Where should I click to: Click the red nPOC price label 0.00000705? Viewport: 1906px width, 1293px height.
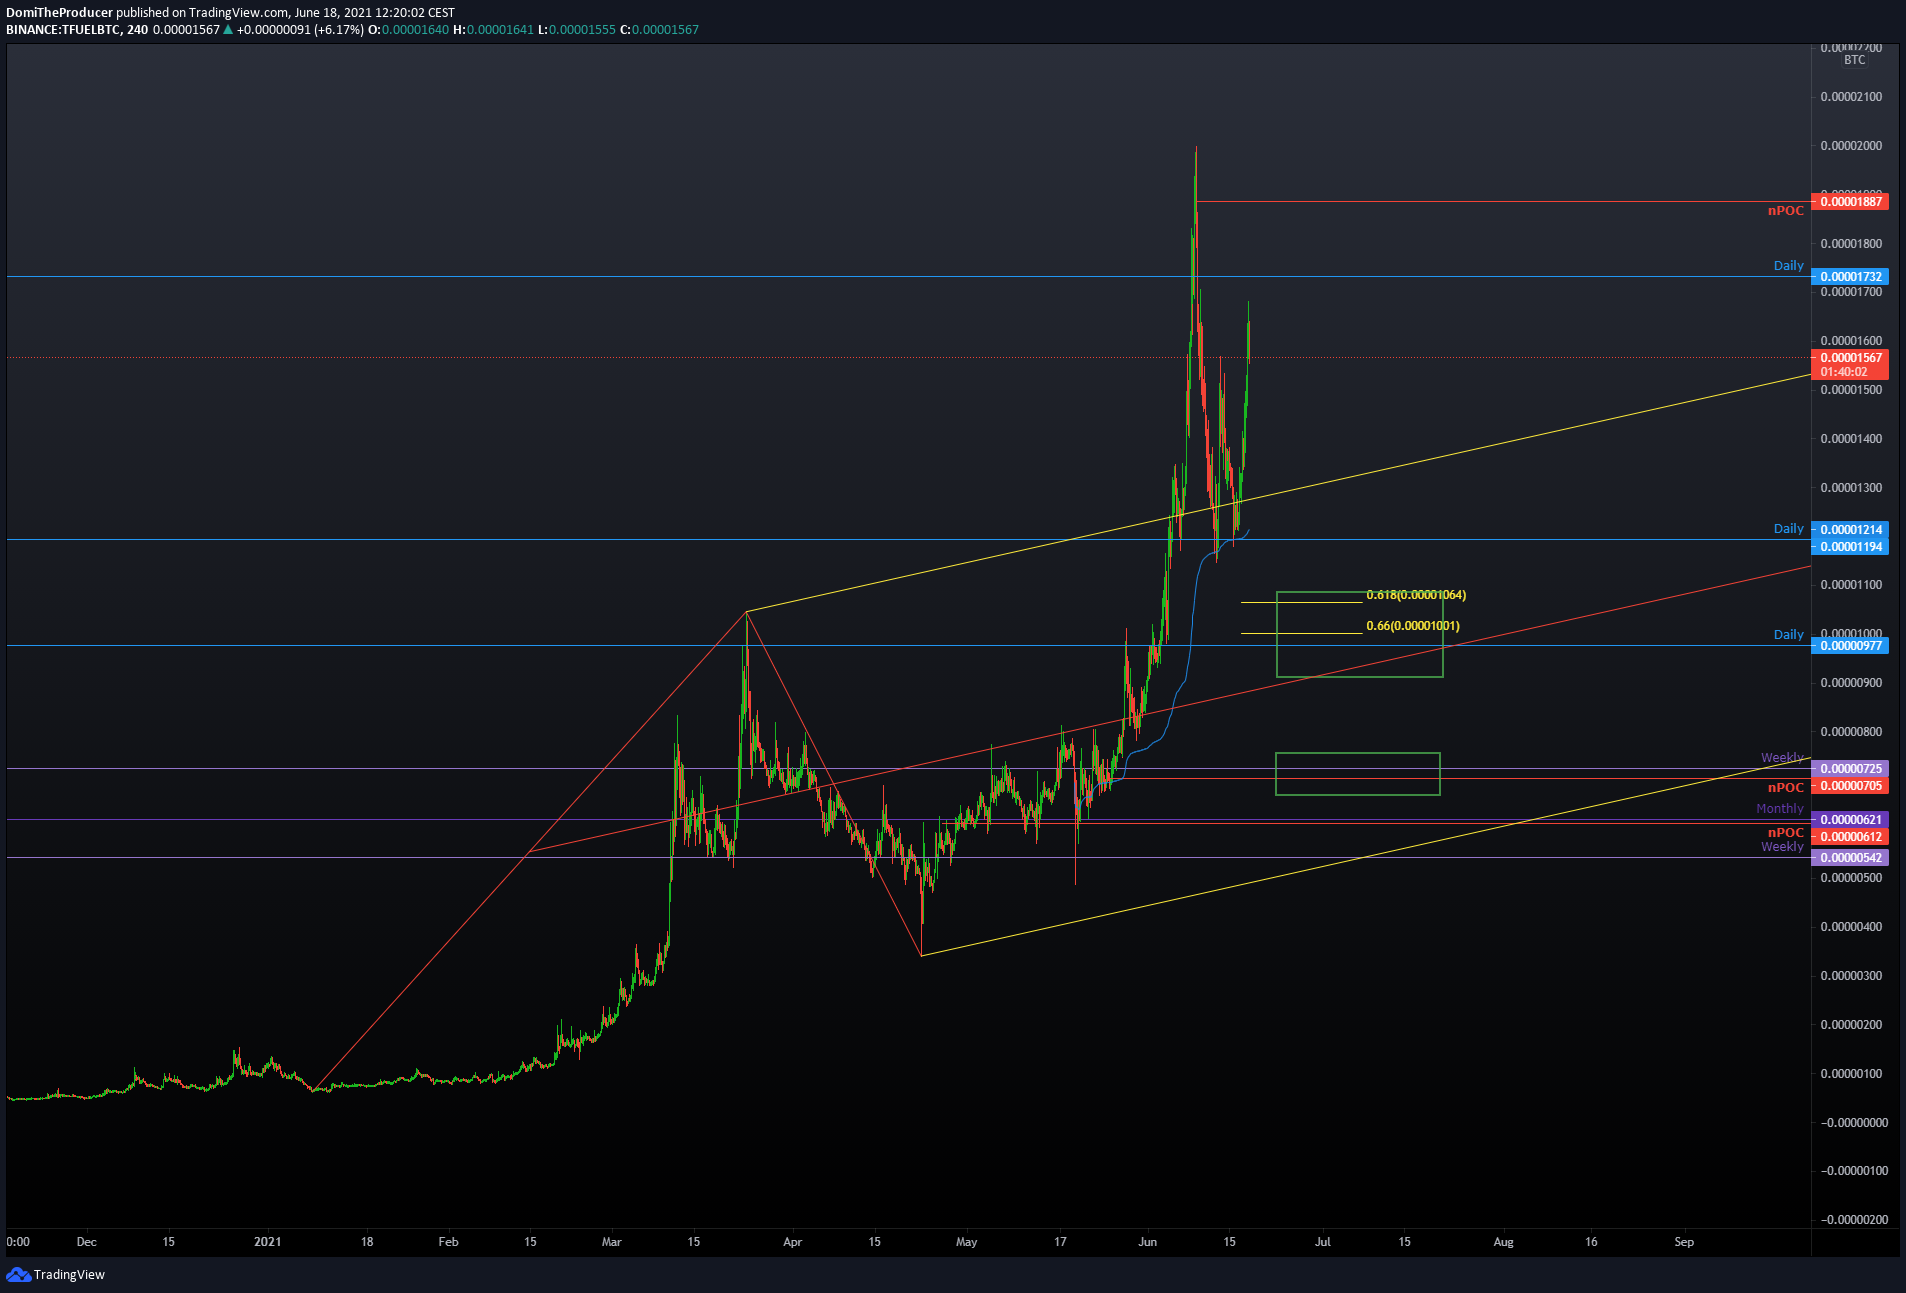coord(1850,786)
